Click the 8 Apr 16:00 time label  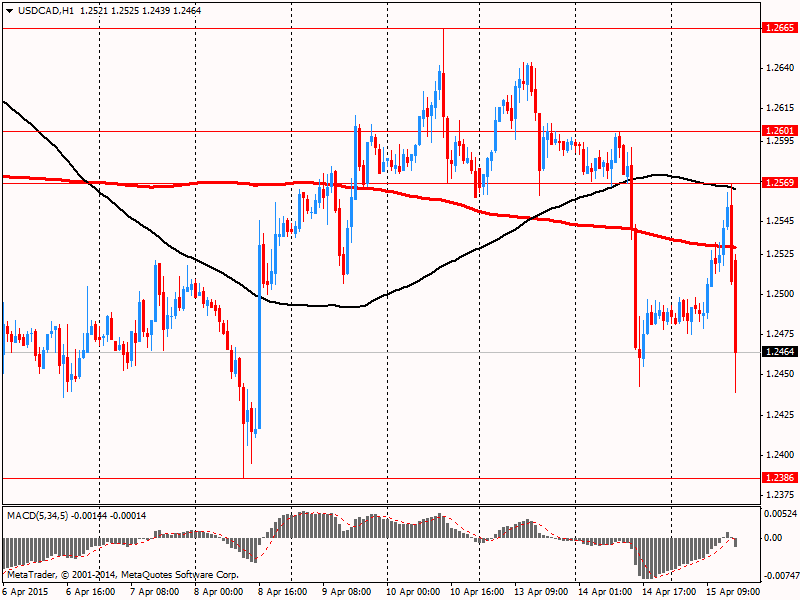click(x=282, y=592)
